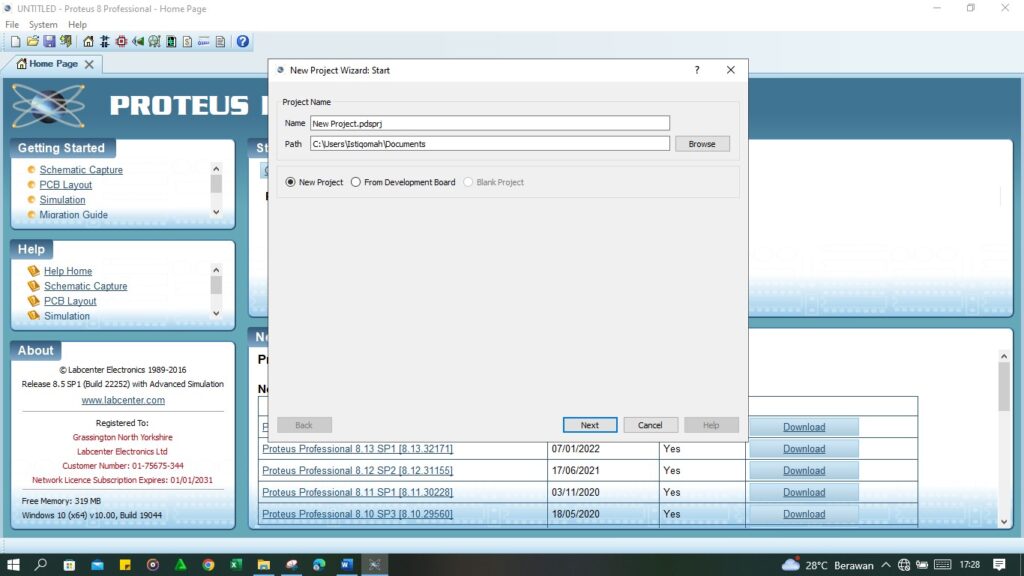Click the Save Project toolbar icon
This screenshot has width=1024, height=576.
click(x=49, y=42)
